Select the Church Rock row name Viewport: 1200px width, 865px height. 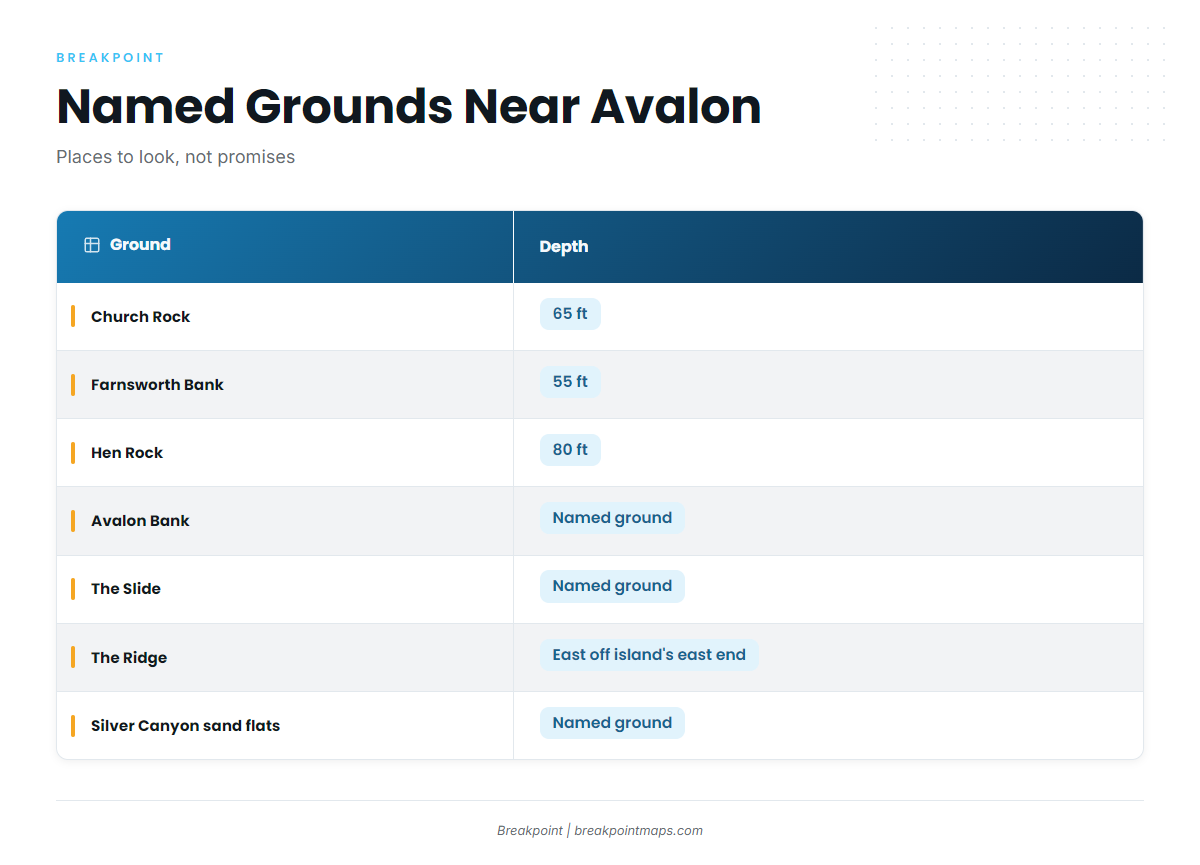[x=140, y=317]
